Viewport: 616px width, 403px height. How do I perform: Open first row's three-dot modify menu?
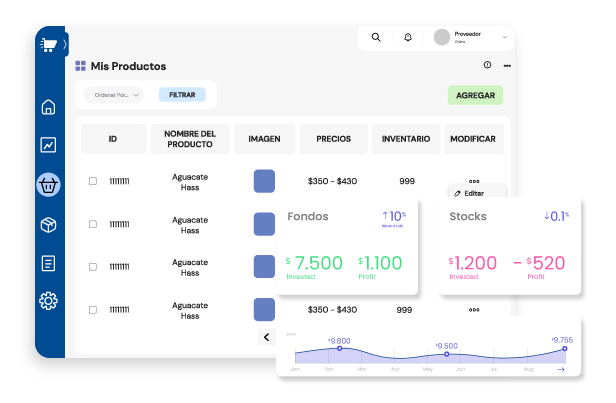[474, 181]
